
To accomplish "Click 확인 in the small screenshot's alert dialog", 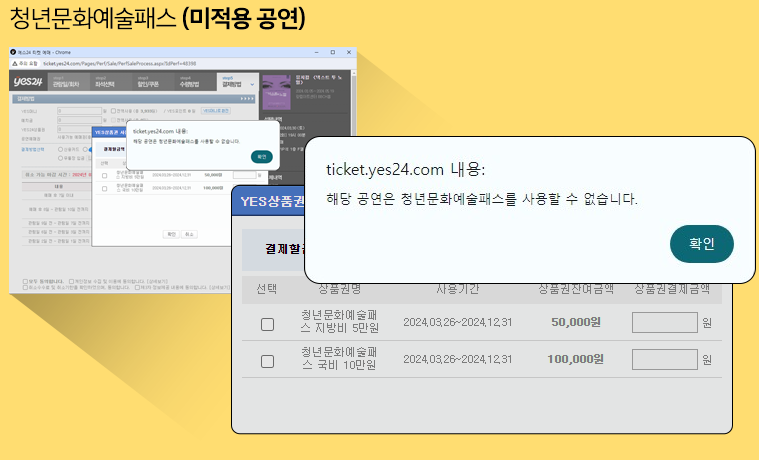I will coord(262,157).
